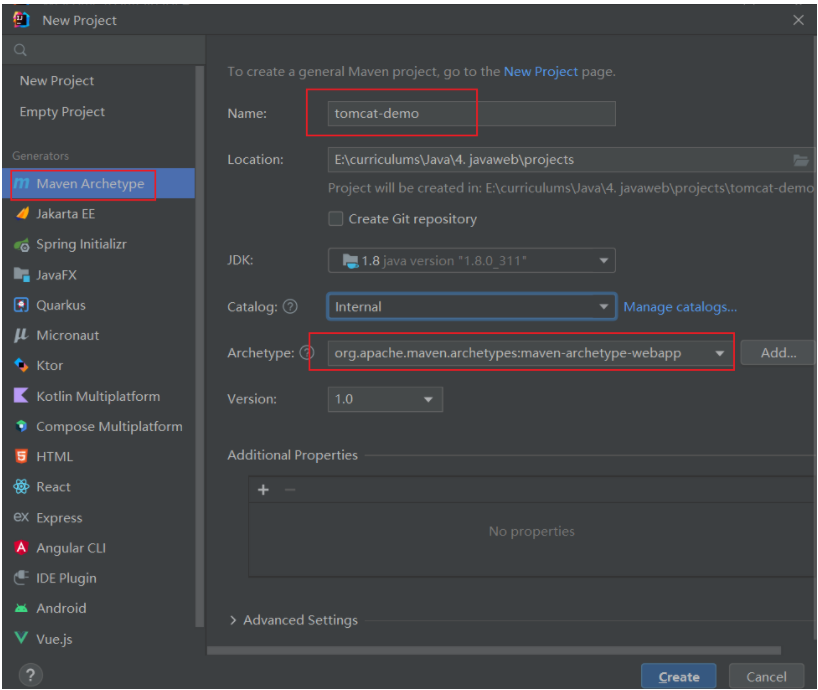Screen dimensions: 818x690
Task: Select the Quarkus generator label
Action: [61, 305]
